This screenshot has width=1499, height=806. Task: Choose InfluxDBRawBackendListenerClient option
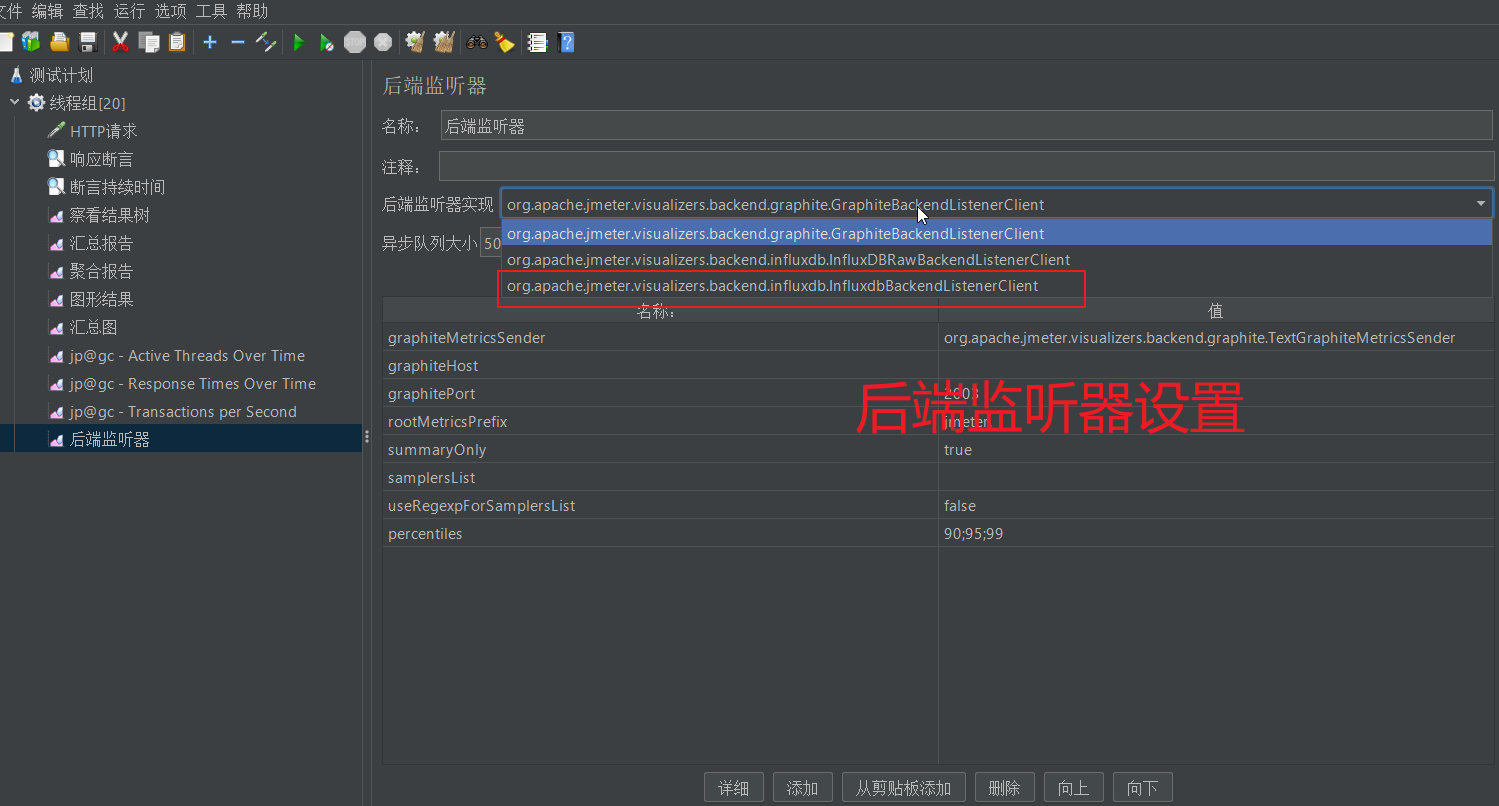coord(996,259)
